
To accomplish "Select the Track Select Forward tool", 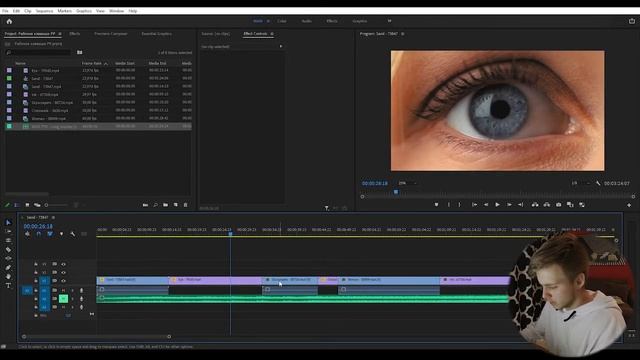I will click(x=8, y=231).
